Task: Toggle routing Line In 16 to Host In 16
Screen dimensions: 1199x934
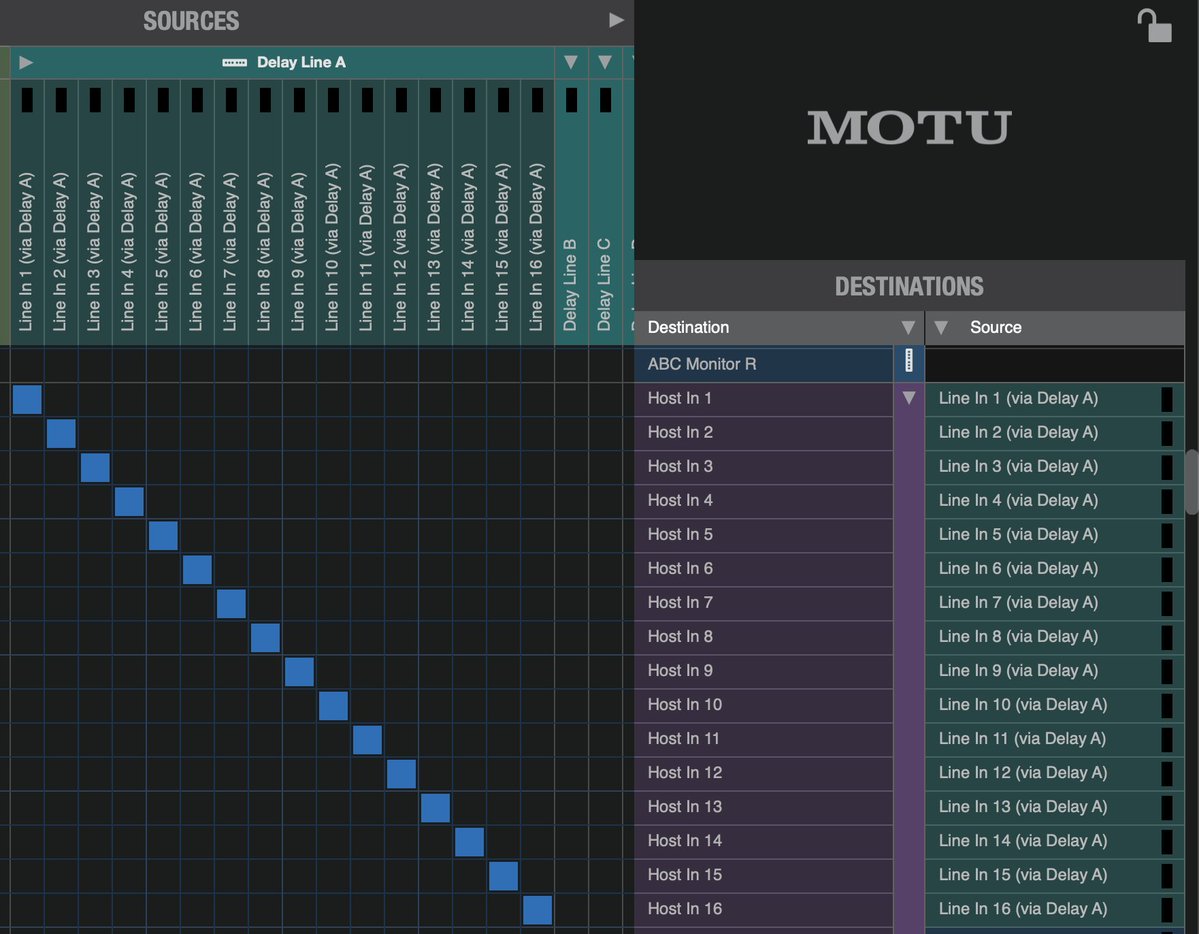Action: coord(538,910)
